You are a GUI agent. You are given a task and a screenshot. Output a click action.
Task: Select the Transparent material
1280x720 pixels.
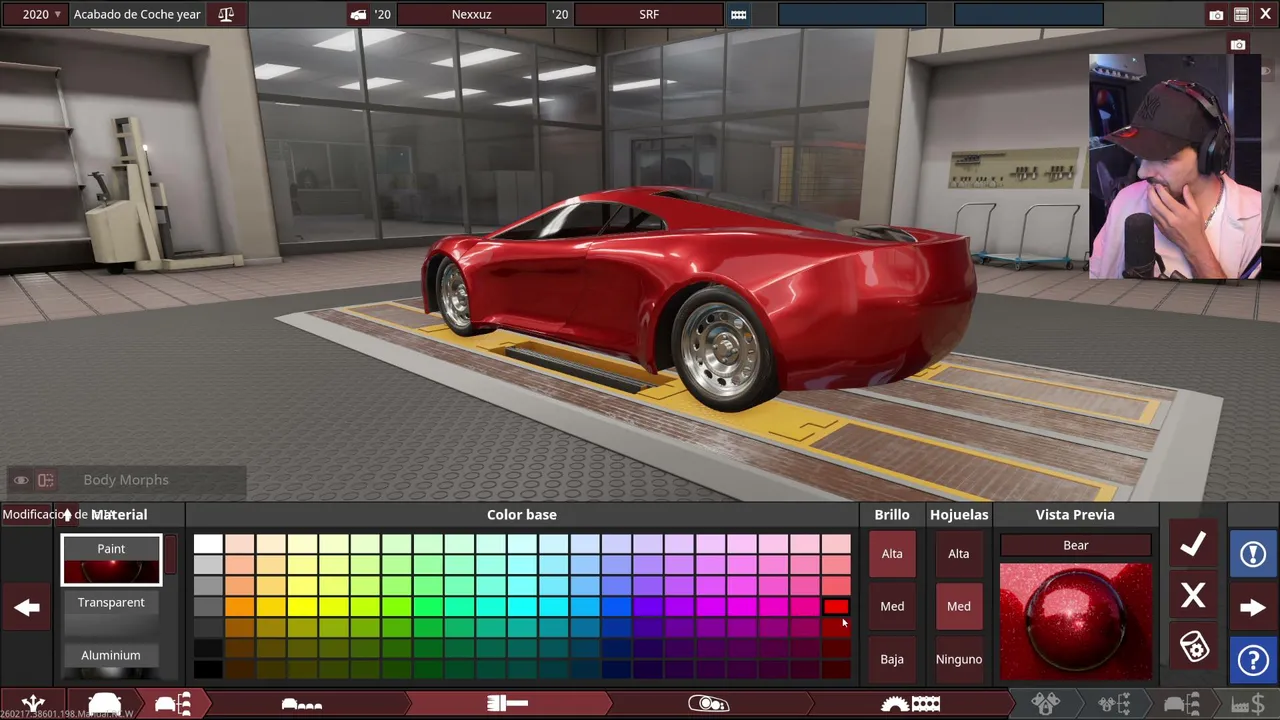pyautogui.click(x=111, y=613)
